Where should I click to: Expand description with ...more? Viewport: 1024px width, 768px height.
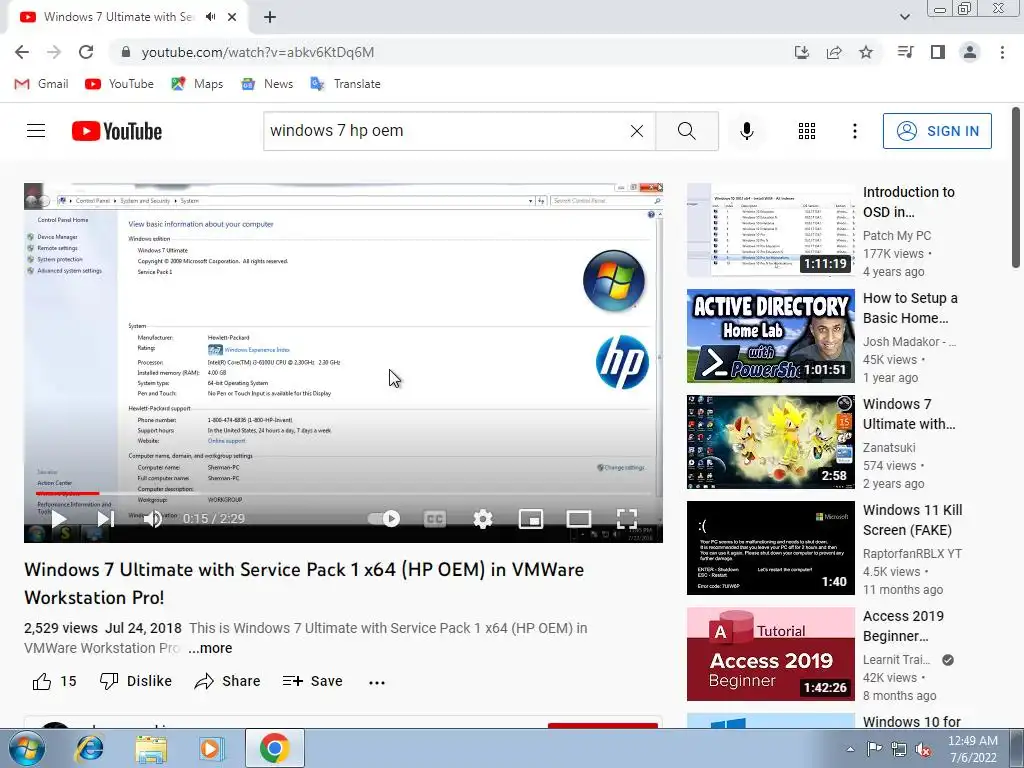point(210,648)
